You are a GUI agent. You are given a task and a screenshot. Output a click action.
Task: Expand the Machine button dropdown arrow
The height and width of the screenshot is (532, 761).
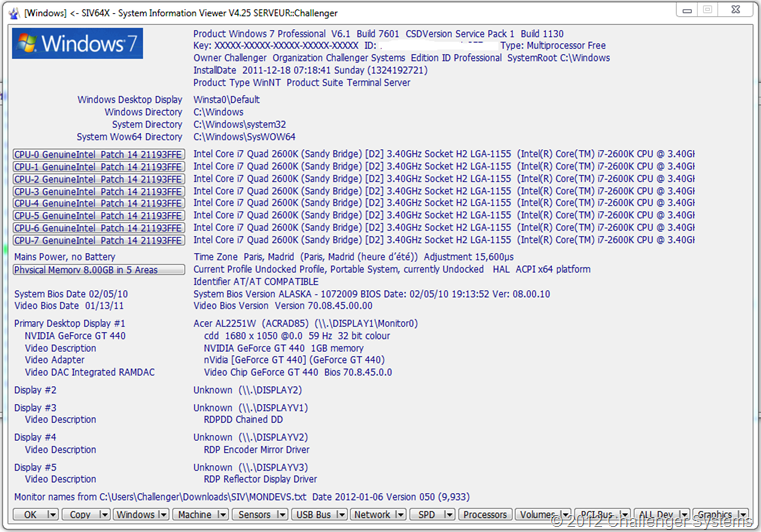pos(222,515)
